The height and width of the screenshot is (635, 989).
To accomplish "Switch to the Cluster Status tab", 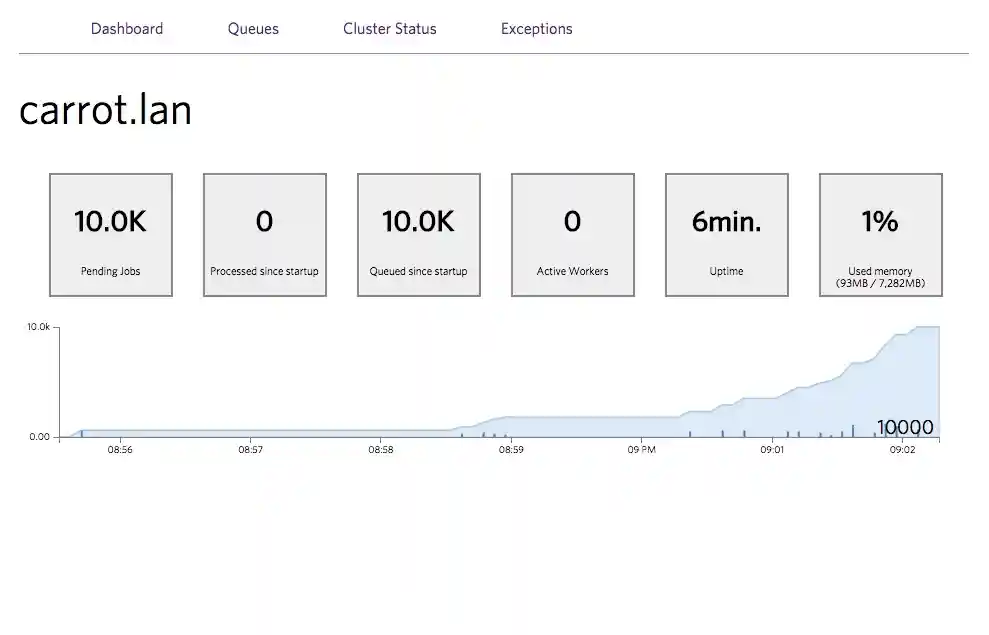I will pos(389,29).
